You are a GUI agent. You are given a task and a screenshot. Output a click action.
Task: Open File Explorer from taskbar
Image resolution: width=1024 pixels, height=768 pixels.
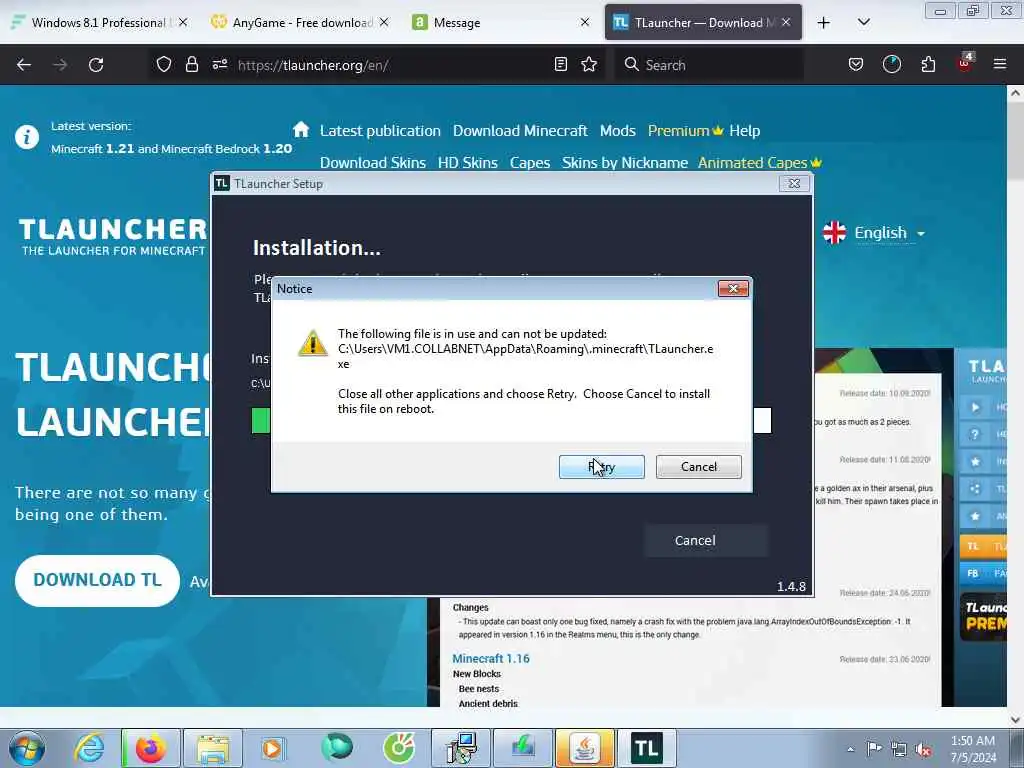[x=213, y=748]
